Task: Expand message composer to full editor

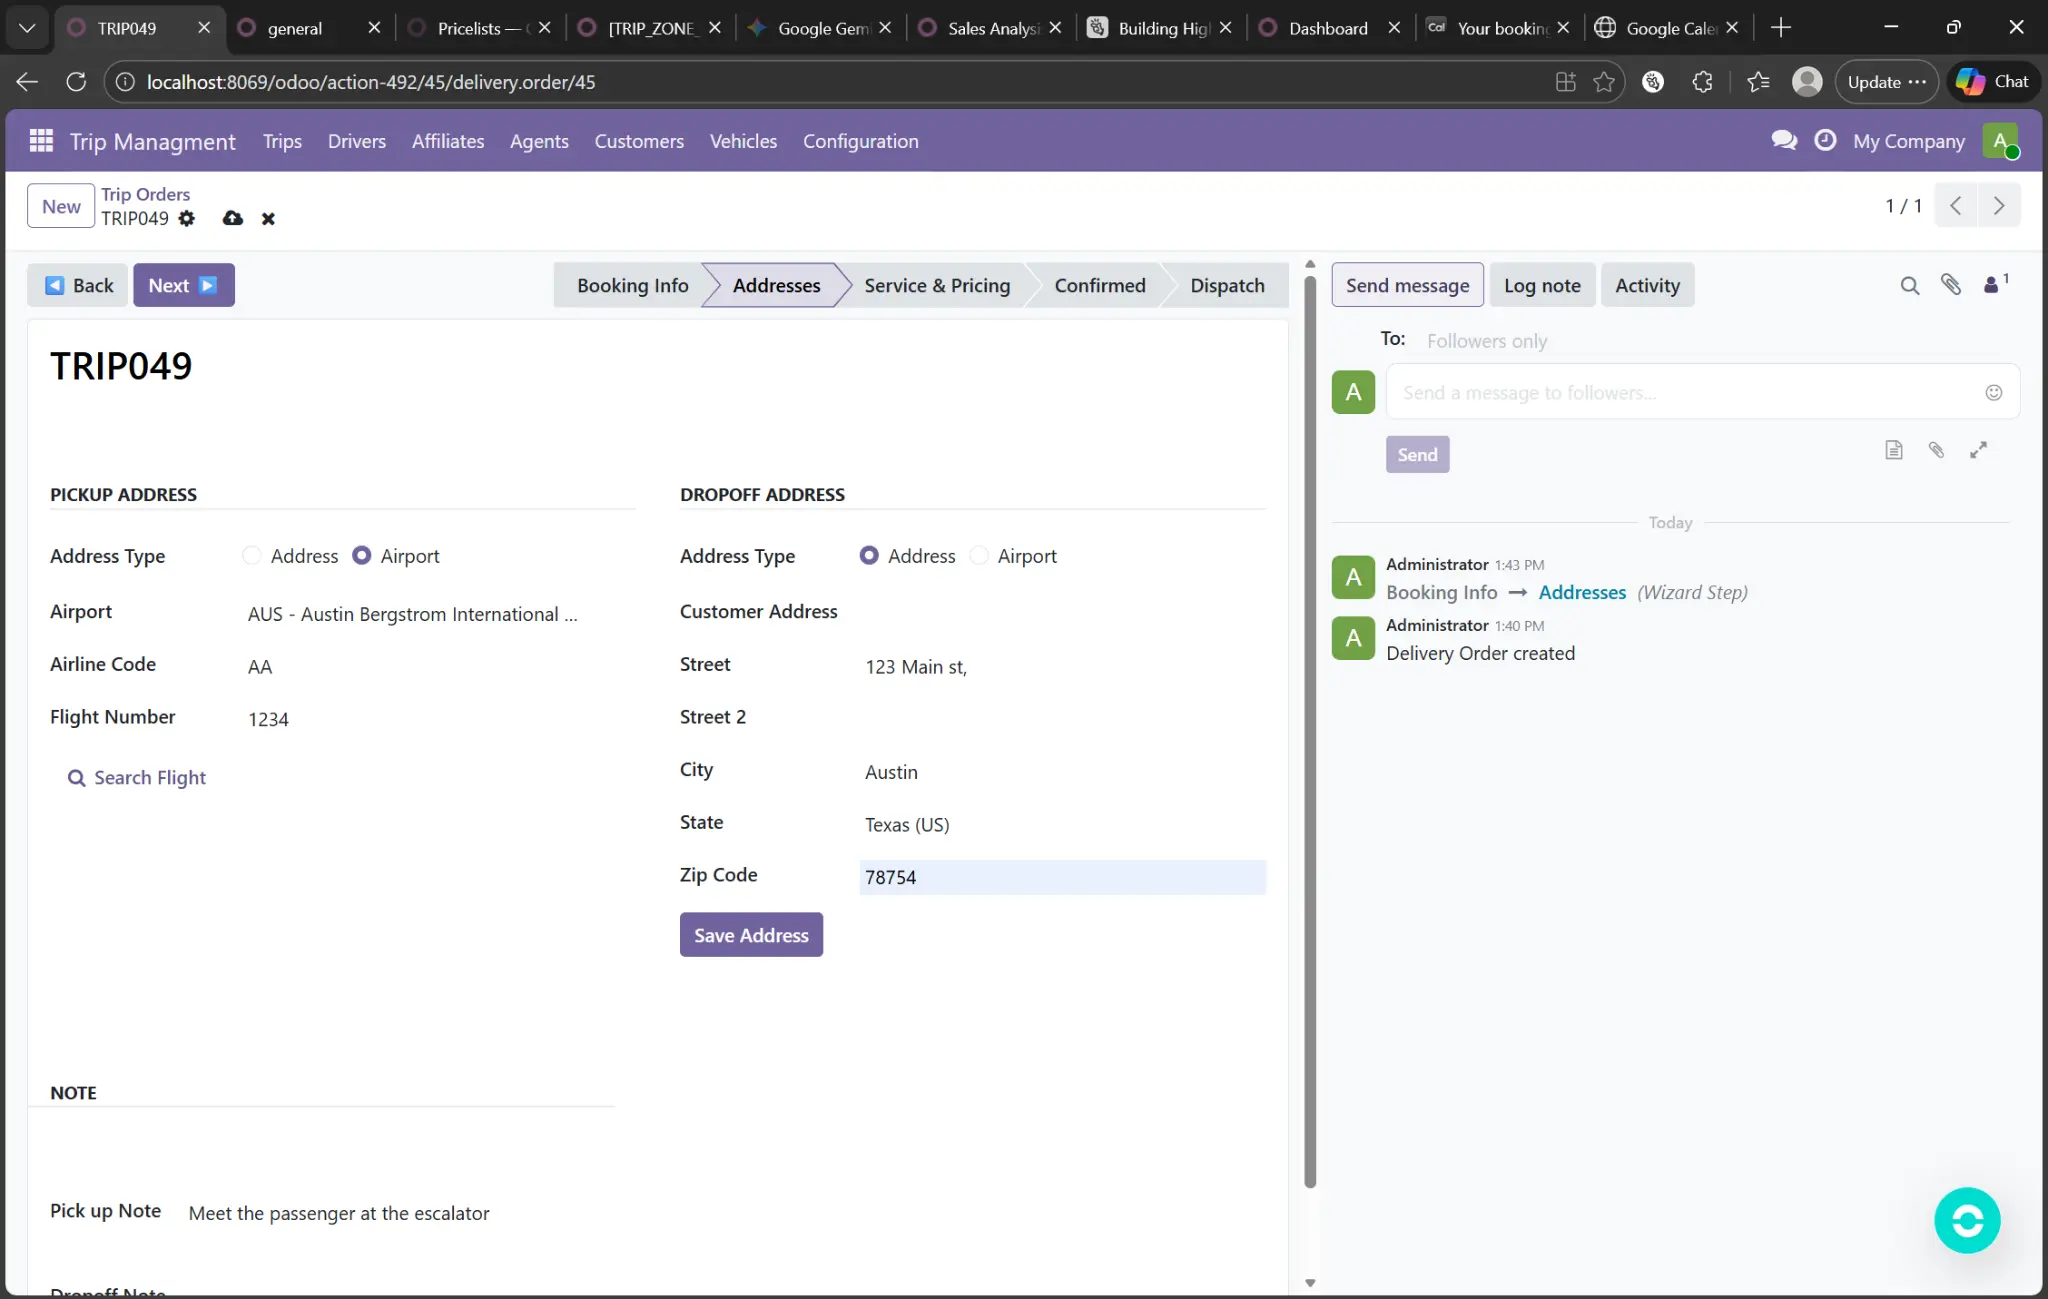Action: click(1978, 450)
